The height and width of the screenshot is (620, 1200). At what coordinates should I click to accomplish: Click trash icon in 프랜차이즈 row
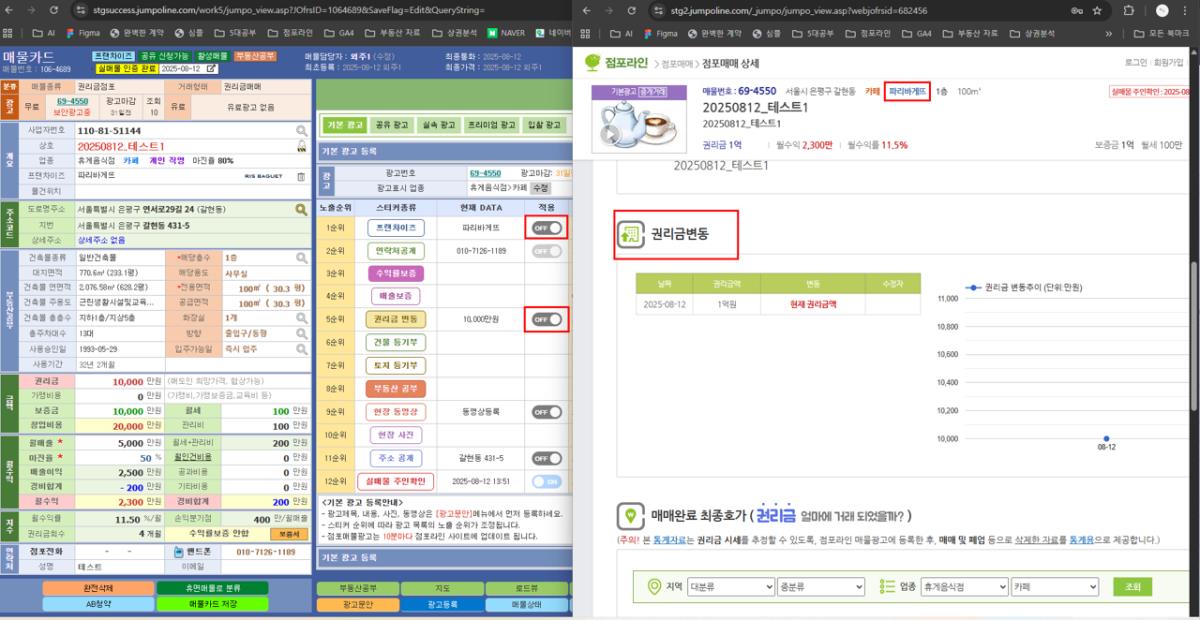[301, 177]
